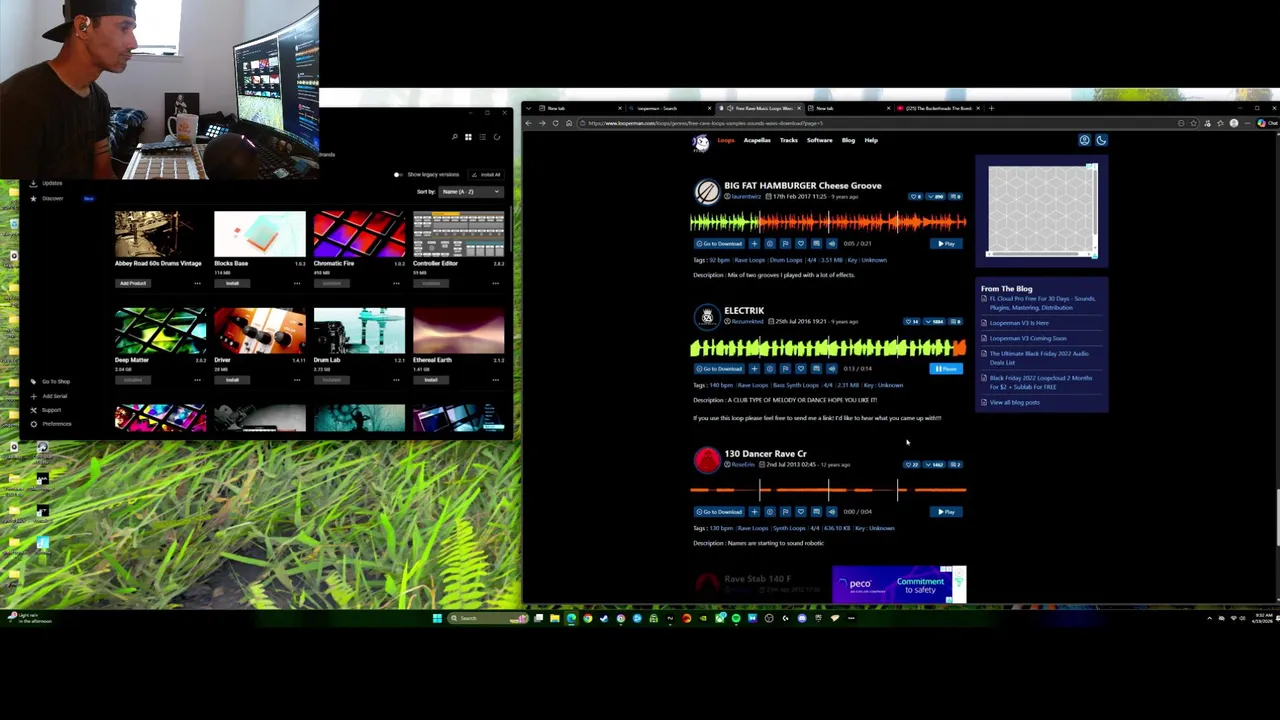
Task: Click Add Product for Abbey Road 60s Drums Vintage
Action: [x=133, y=283]
